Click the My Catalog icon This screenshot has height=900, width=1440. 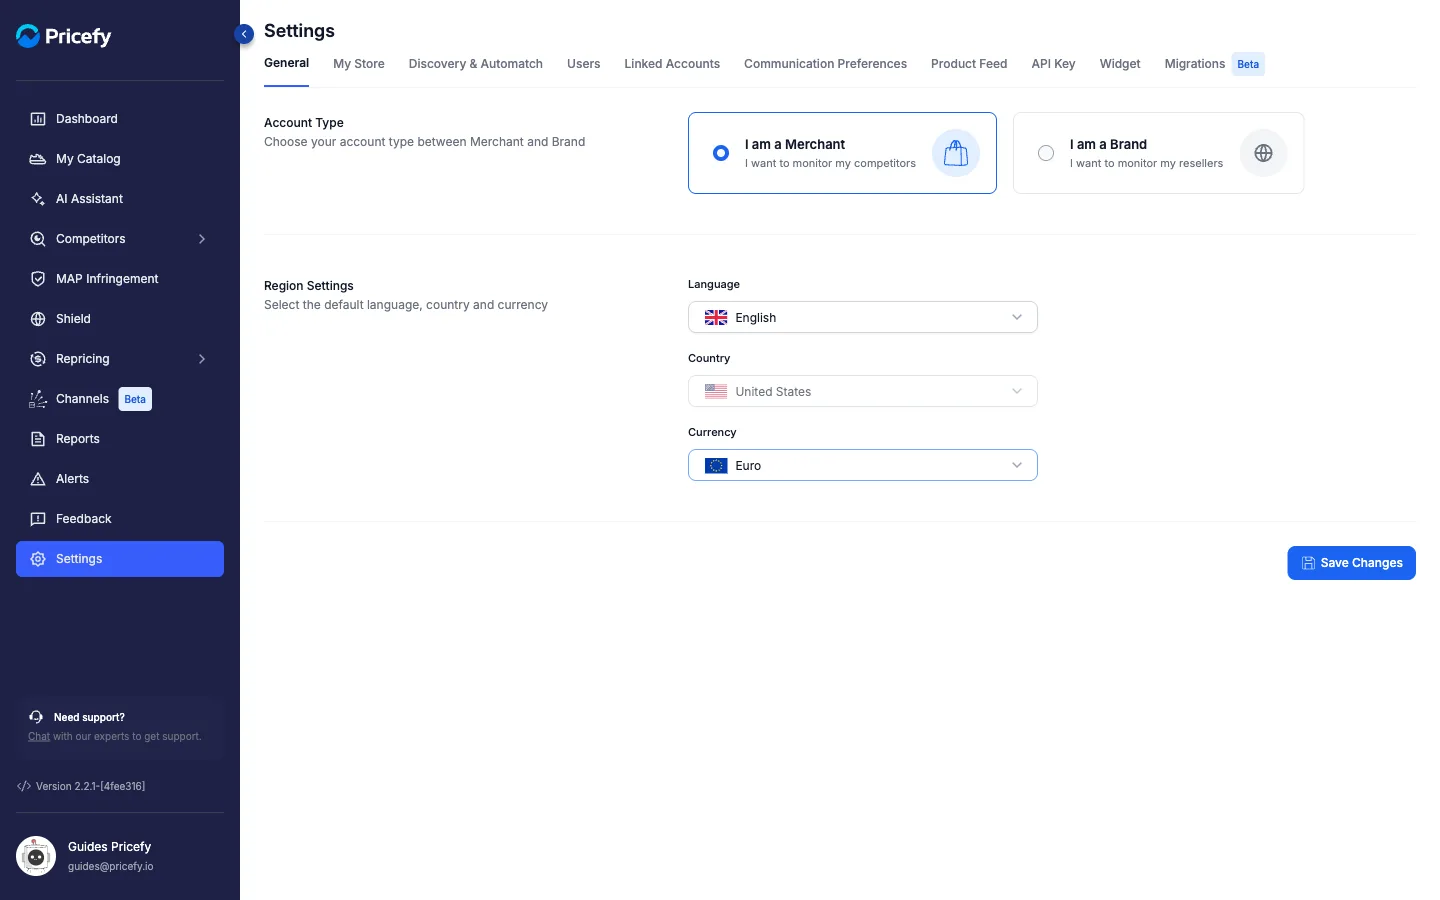(x=38, y=159)
